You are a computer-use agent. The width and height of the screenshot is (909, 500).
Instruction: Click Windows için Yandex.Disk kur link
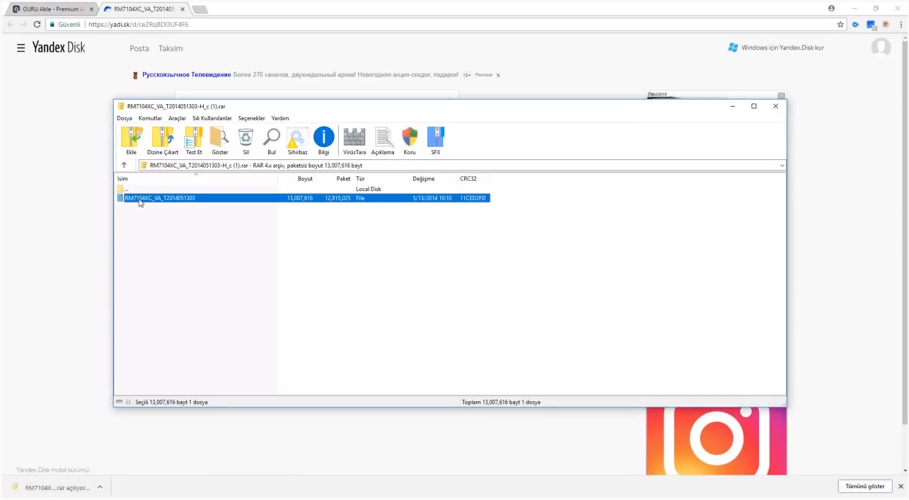click(x=776, y=48)
